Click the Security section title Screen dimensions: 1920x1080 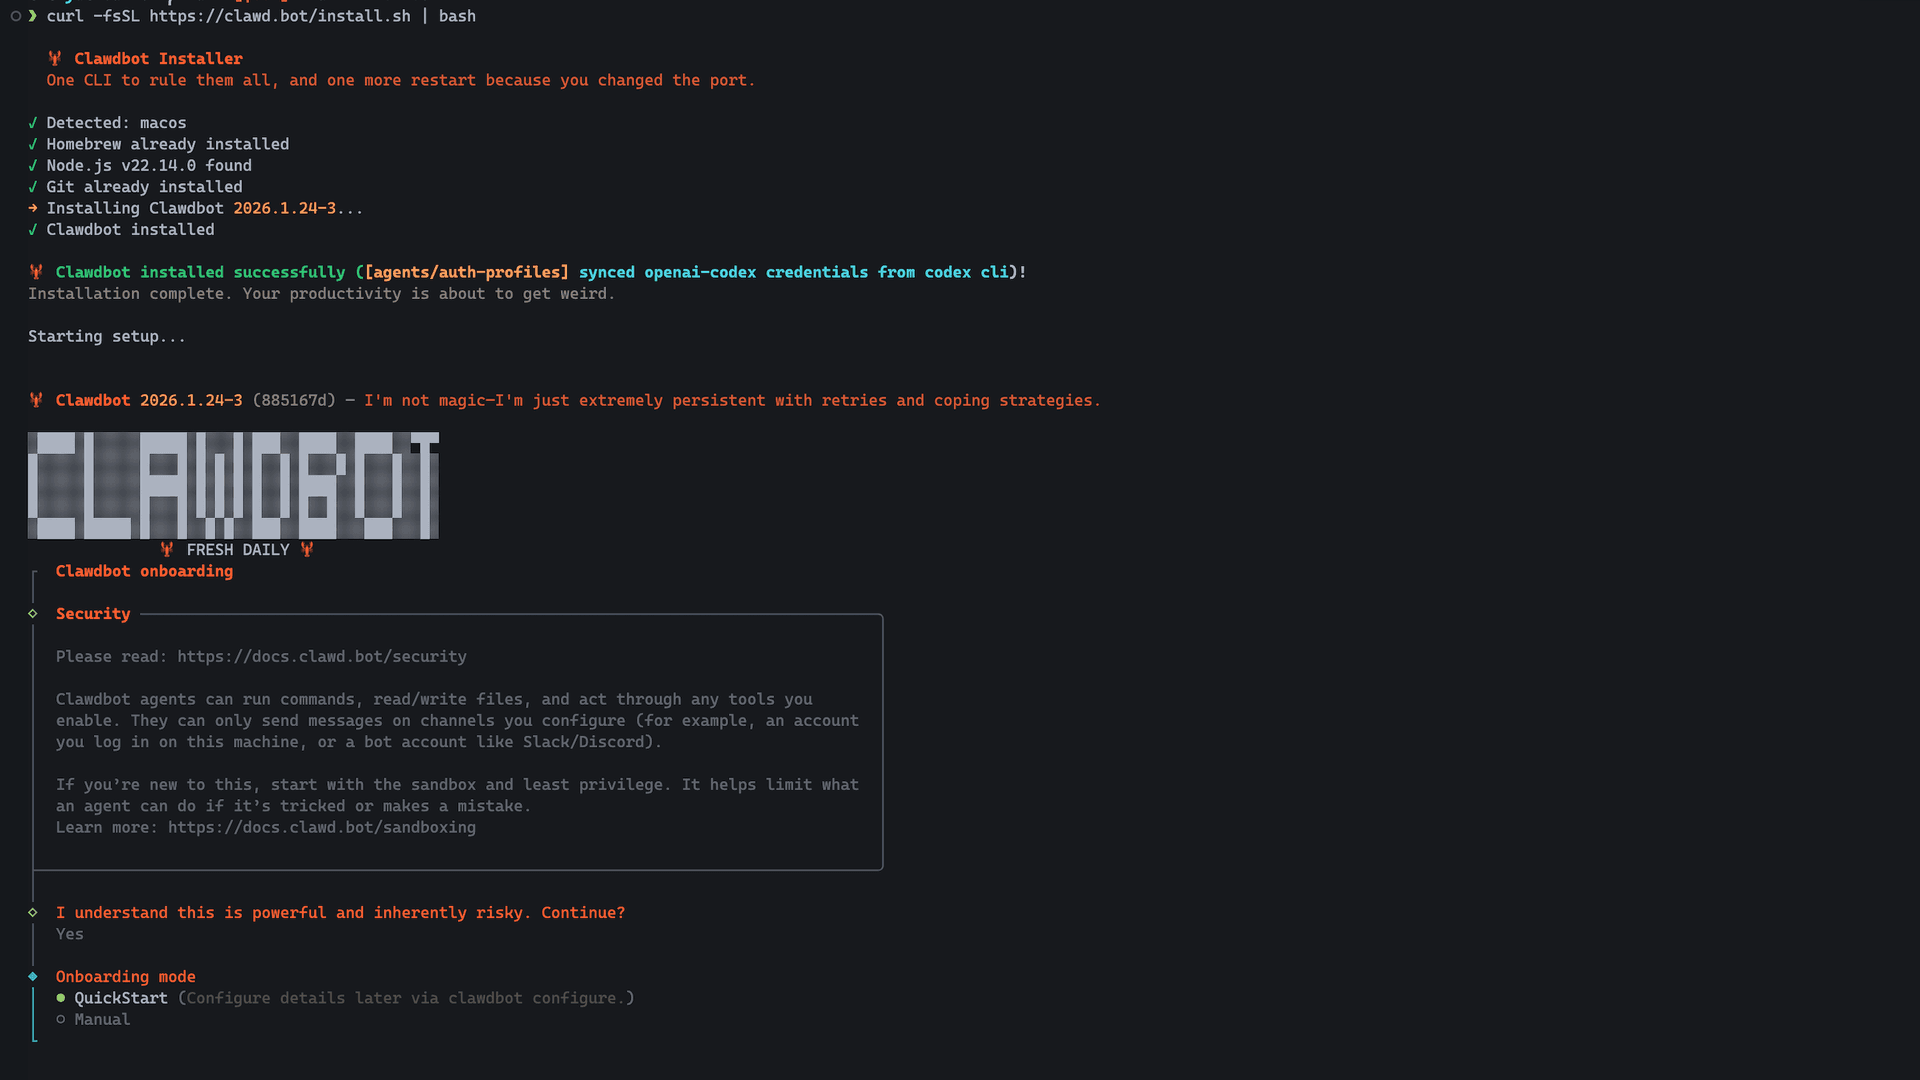(93, 613)
